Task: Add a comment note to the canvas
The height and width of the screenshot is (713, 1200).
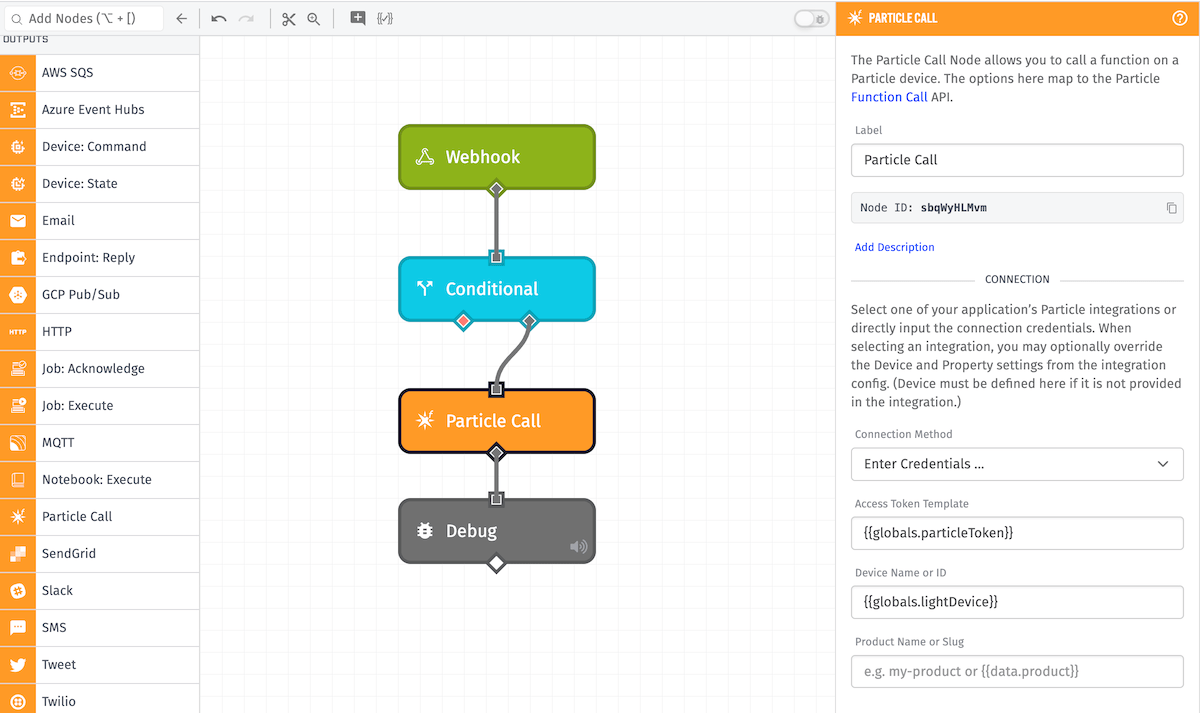Action: pyautogui.click(x=358, y=18)
